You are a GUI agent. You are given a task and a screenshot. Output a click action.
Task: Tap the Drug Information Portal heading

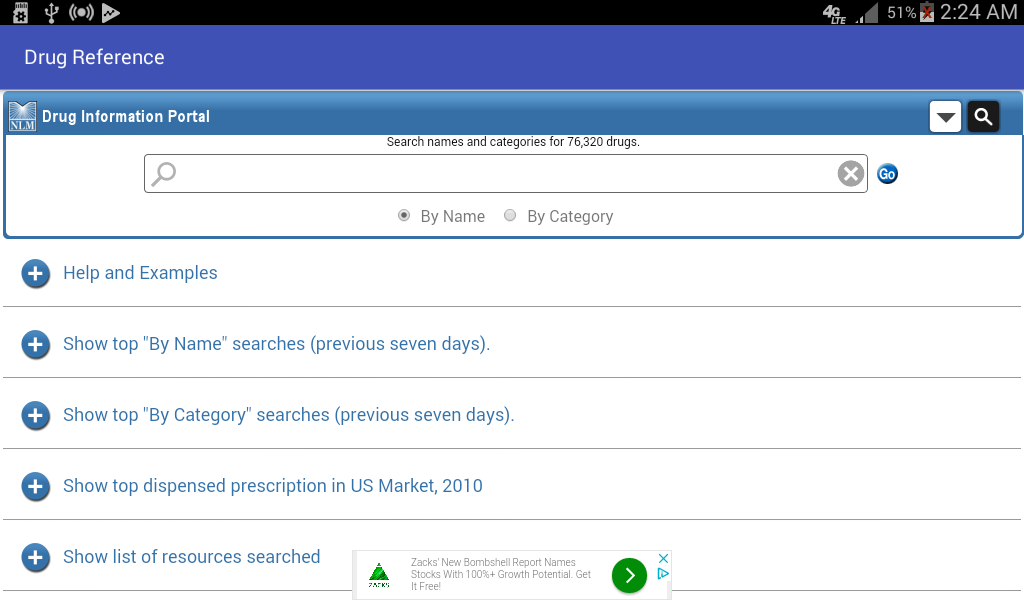tap(126, 116)
